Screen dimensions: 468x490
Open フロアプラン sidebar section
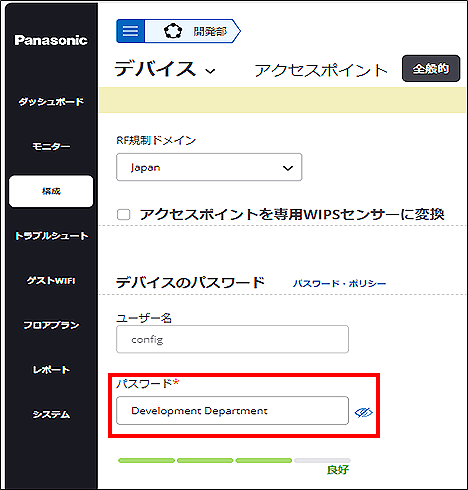click(51, 325)
